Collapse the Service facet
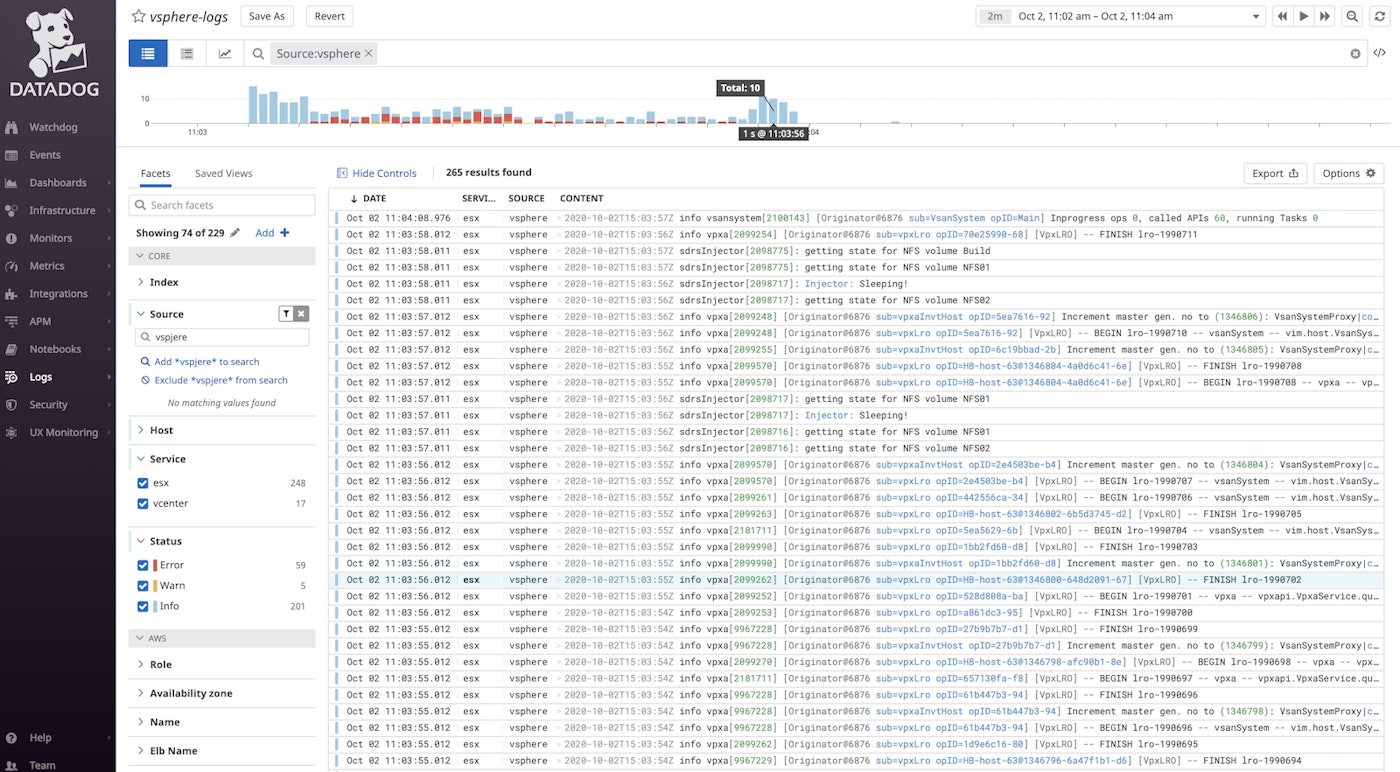Screen dimensions: 1400x772 (x=168, y=459)
